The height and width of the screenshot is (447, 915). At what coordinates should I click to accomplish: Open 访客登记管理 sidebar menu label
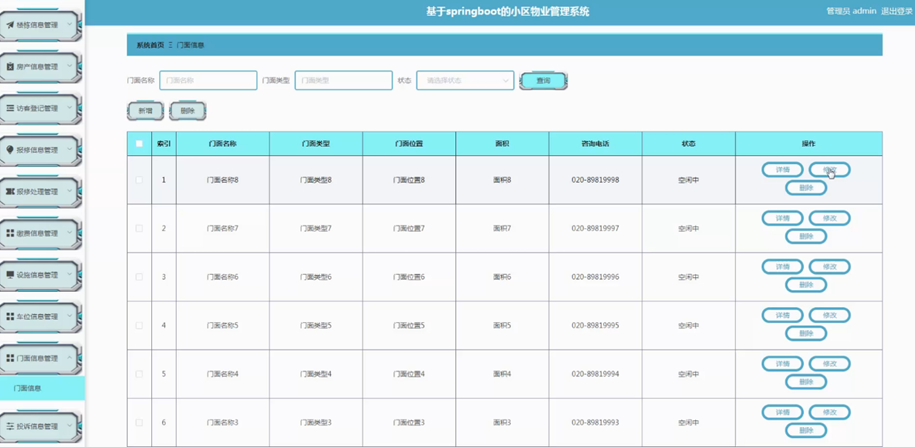(x=37, y=108)
